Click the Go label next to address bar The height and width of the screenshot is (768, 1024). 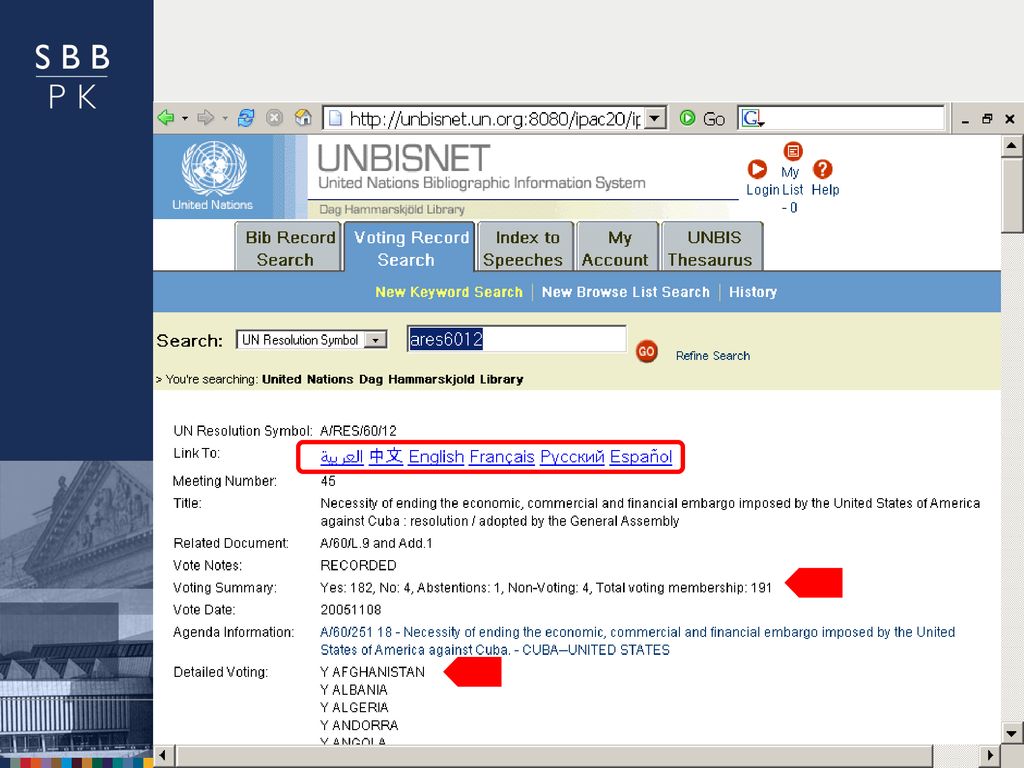(714, 119)
